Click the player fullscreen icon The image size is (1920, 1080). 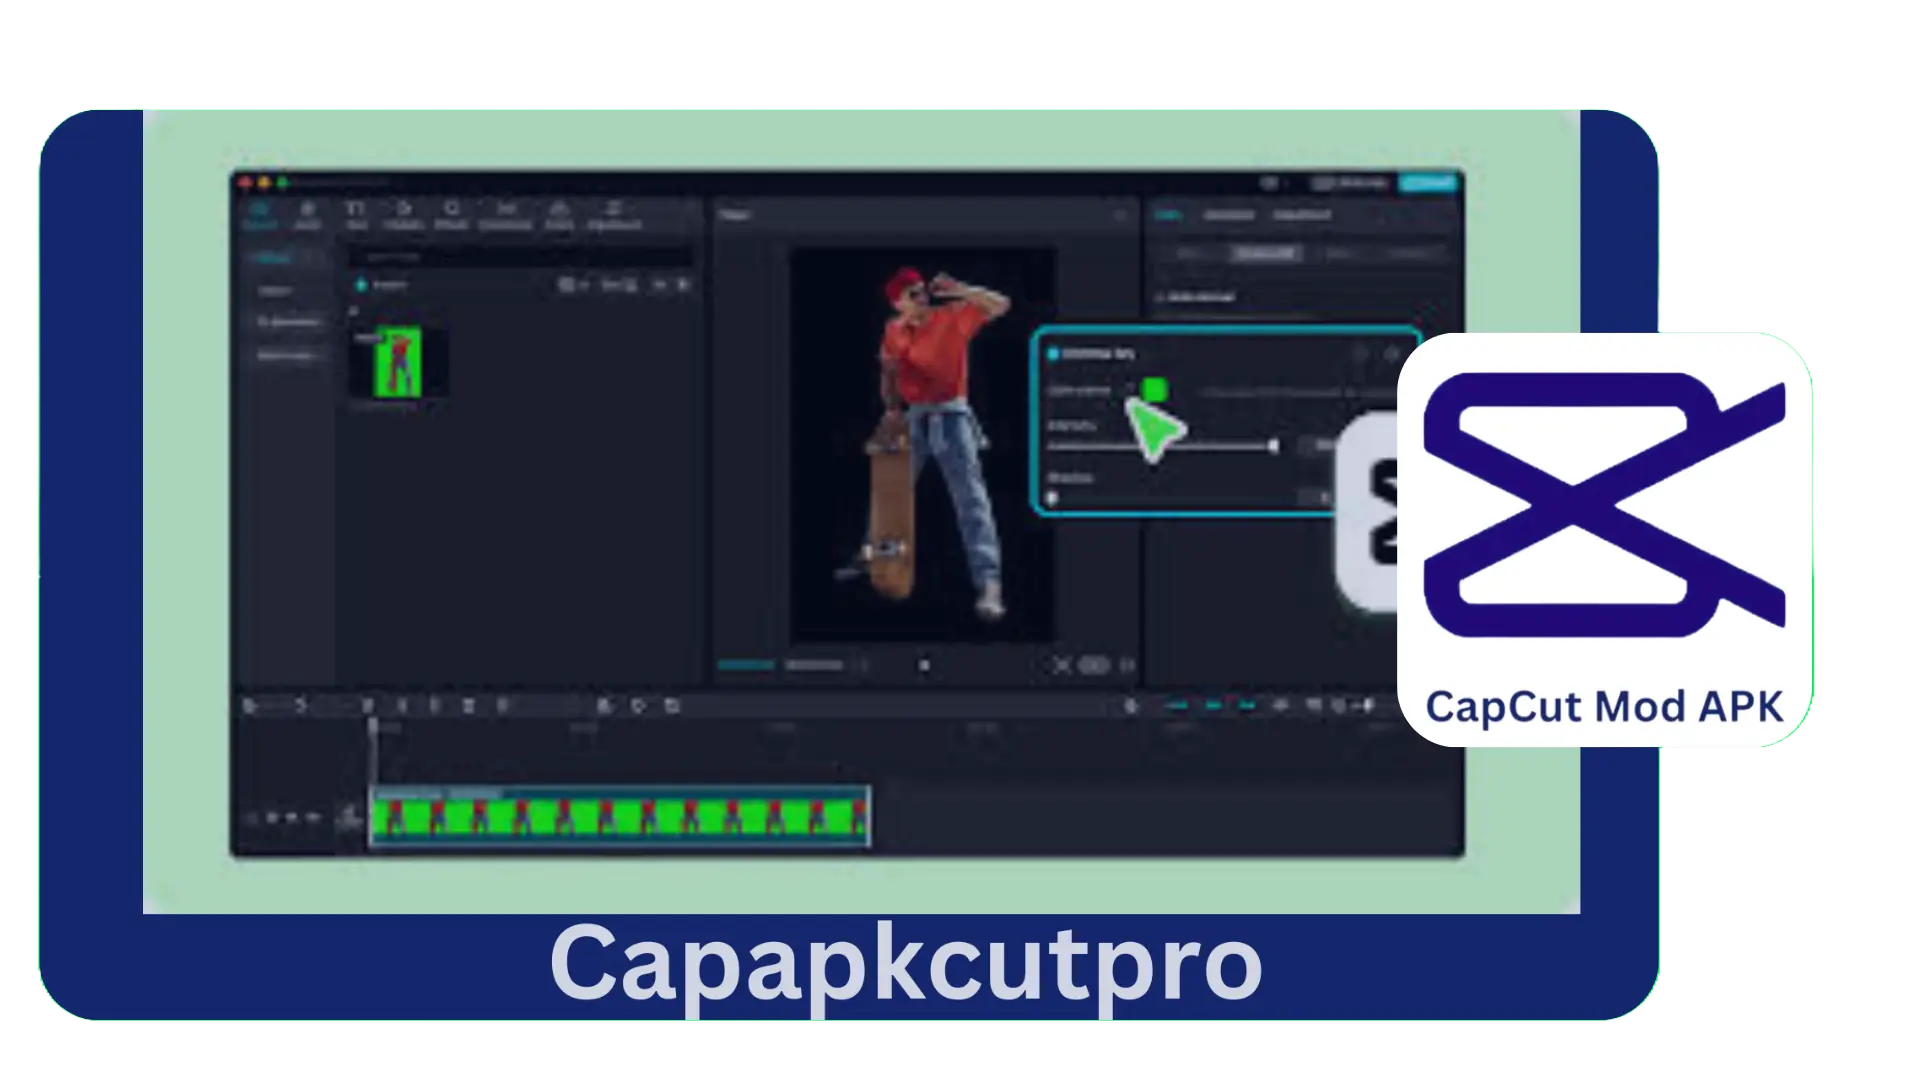pyautogui.click(x=1127, y=665)
